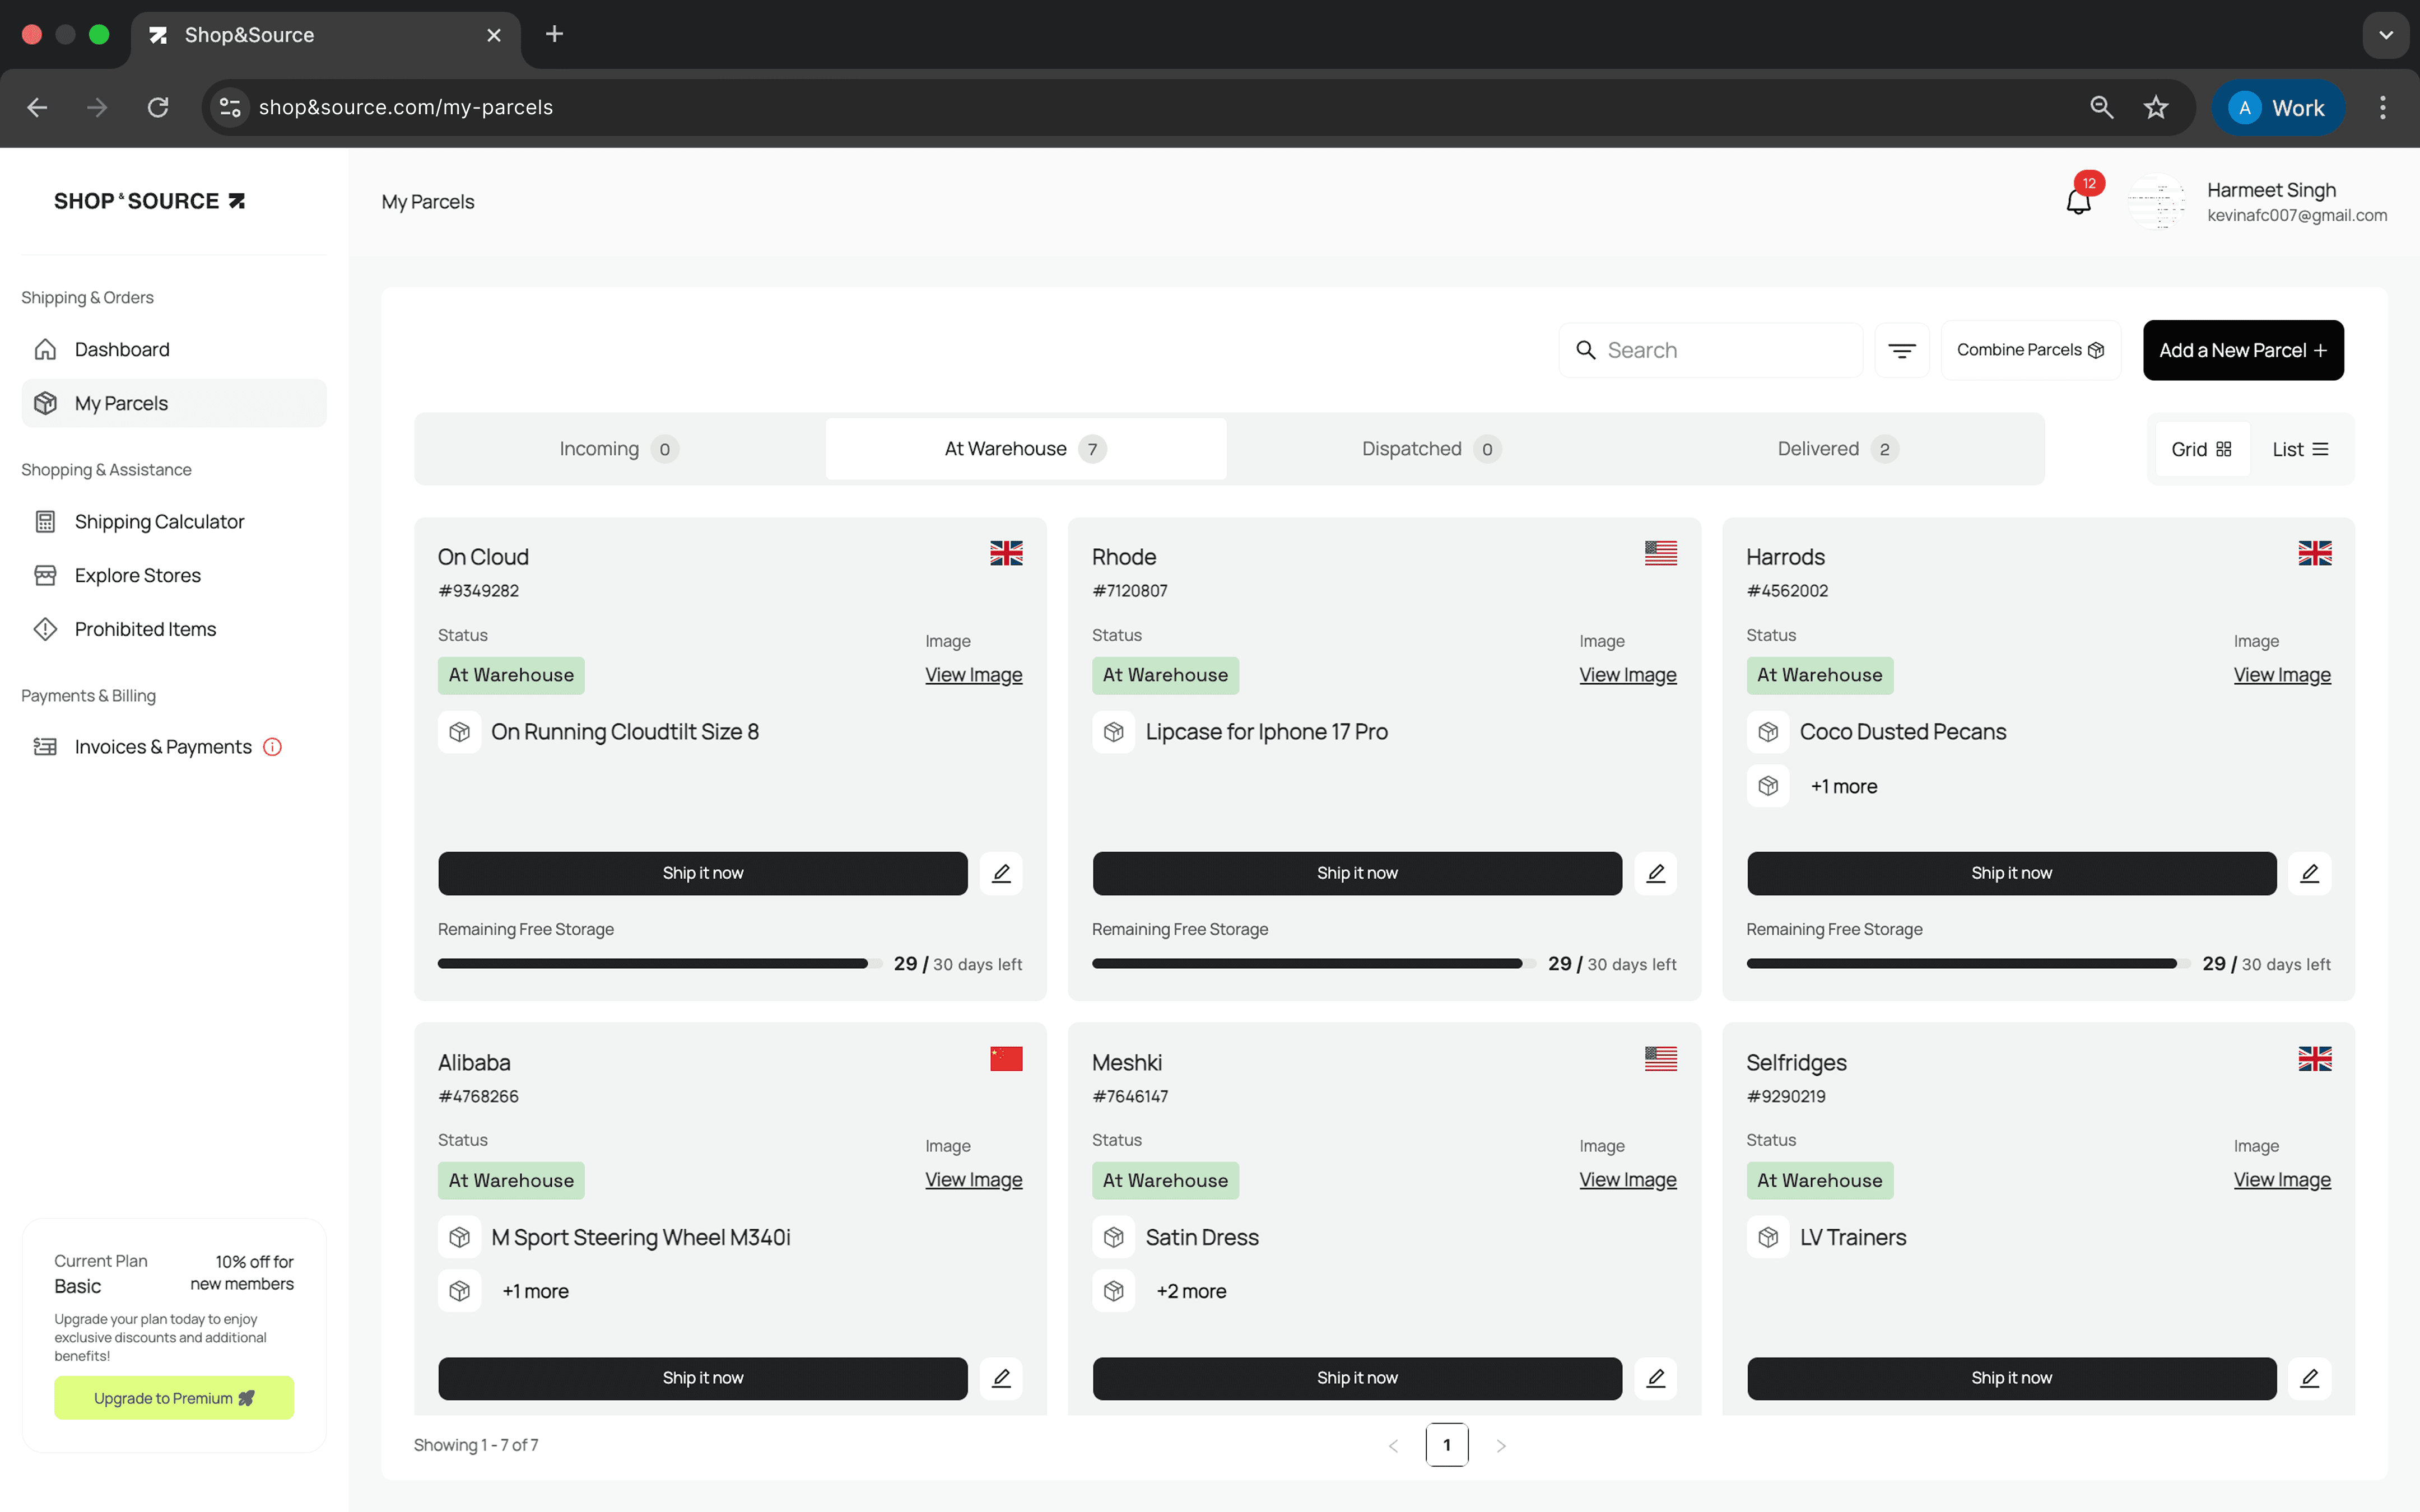Open browser tab list dropdown chevron

(x=2386, y=35)
